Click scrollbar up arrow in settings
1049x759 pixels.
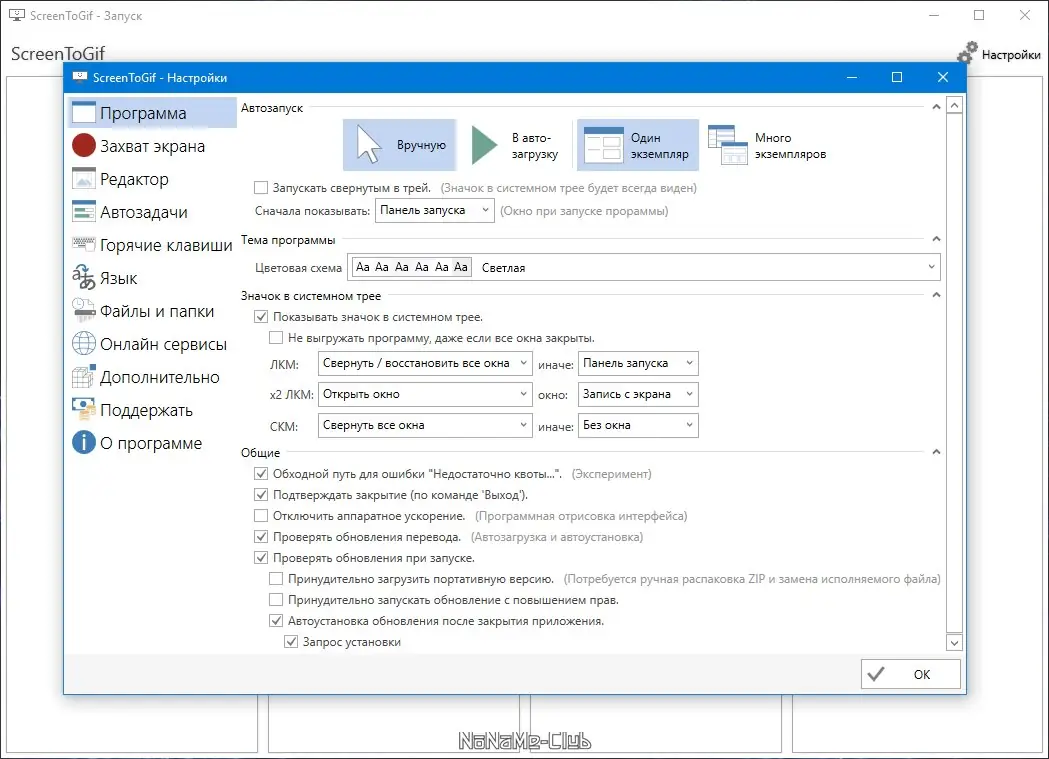pyautogui.click(x=955, y=106)
